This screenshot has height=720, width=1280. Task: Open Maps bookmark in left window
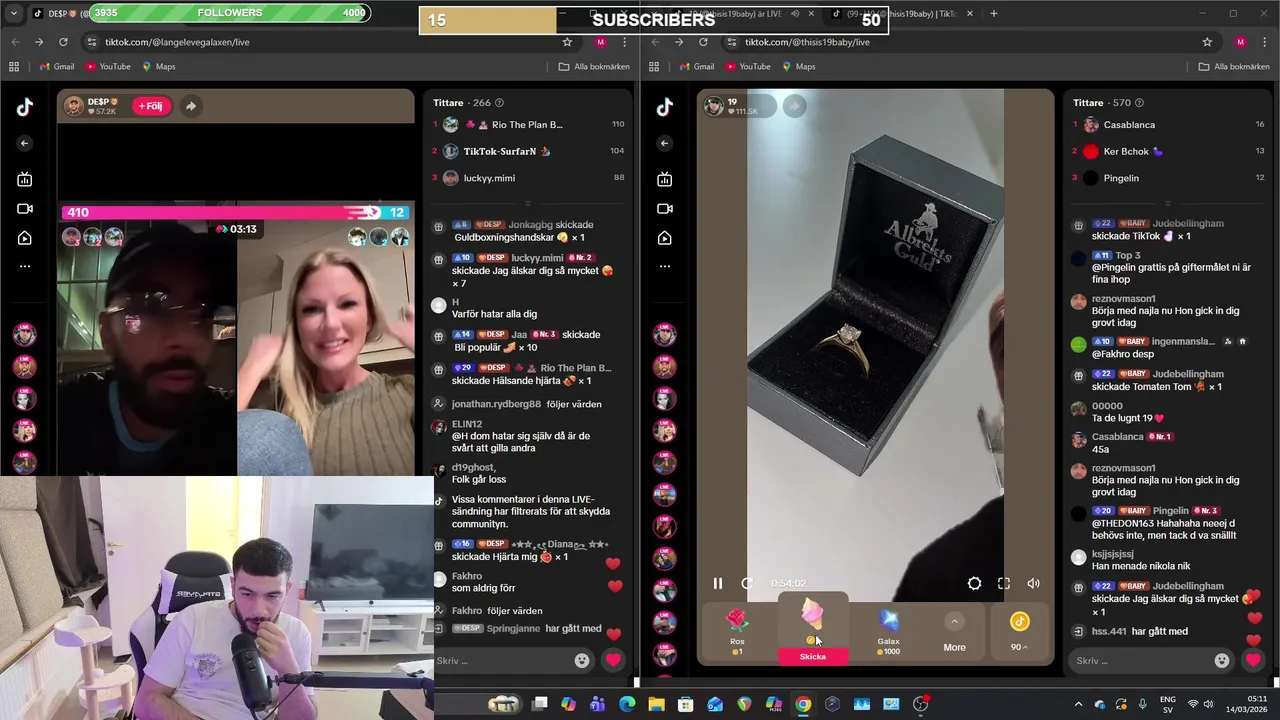pyautogui.click(x=159, y=66)
